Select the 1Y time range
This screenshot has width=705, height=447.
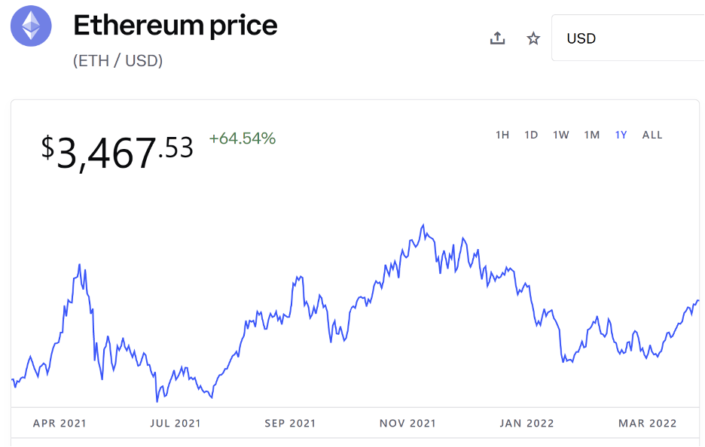click(621, 135)
